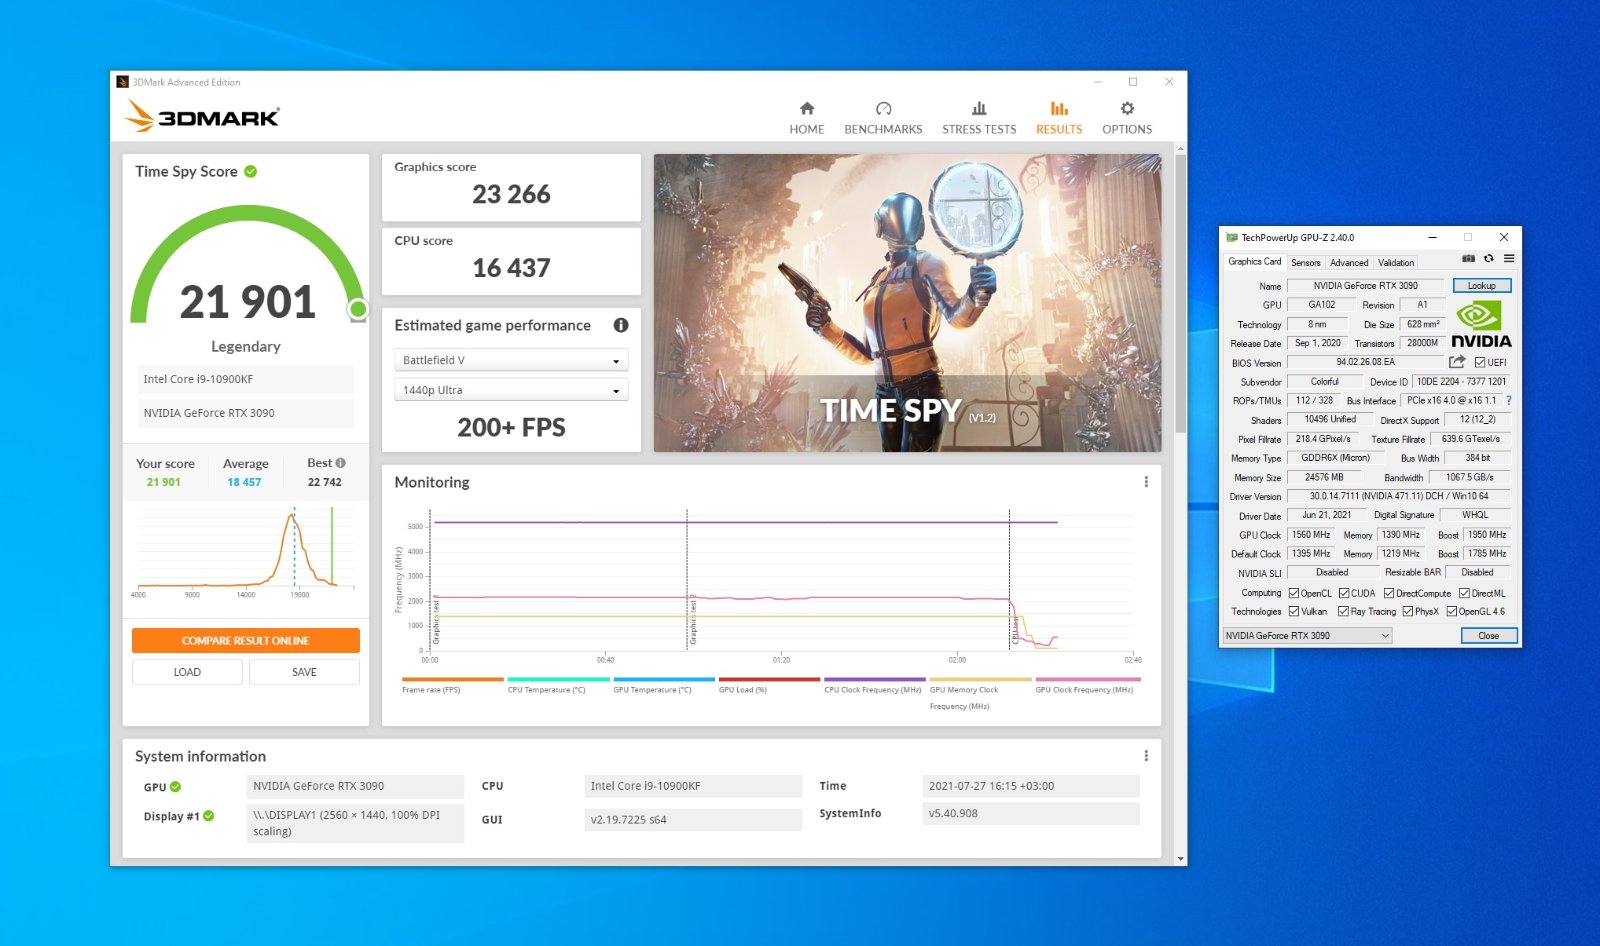The image size is (1600, 946).
Task: Click the 3DMark vertical scrollbar thumb
Action: [x=1181, y=293]
